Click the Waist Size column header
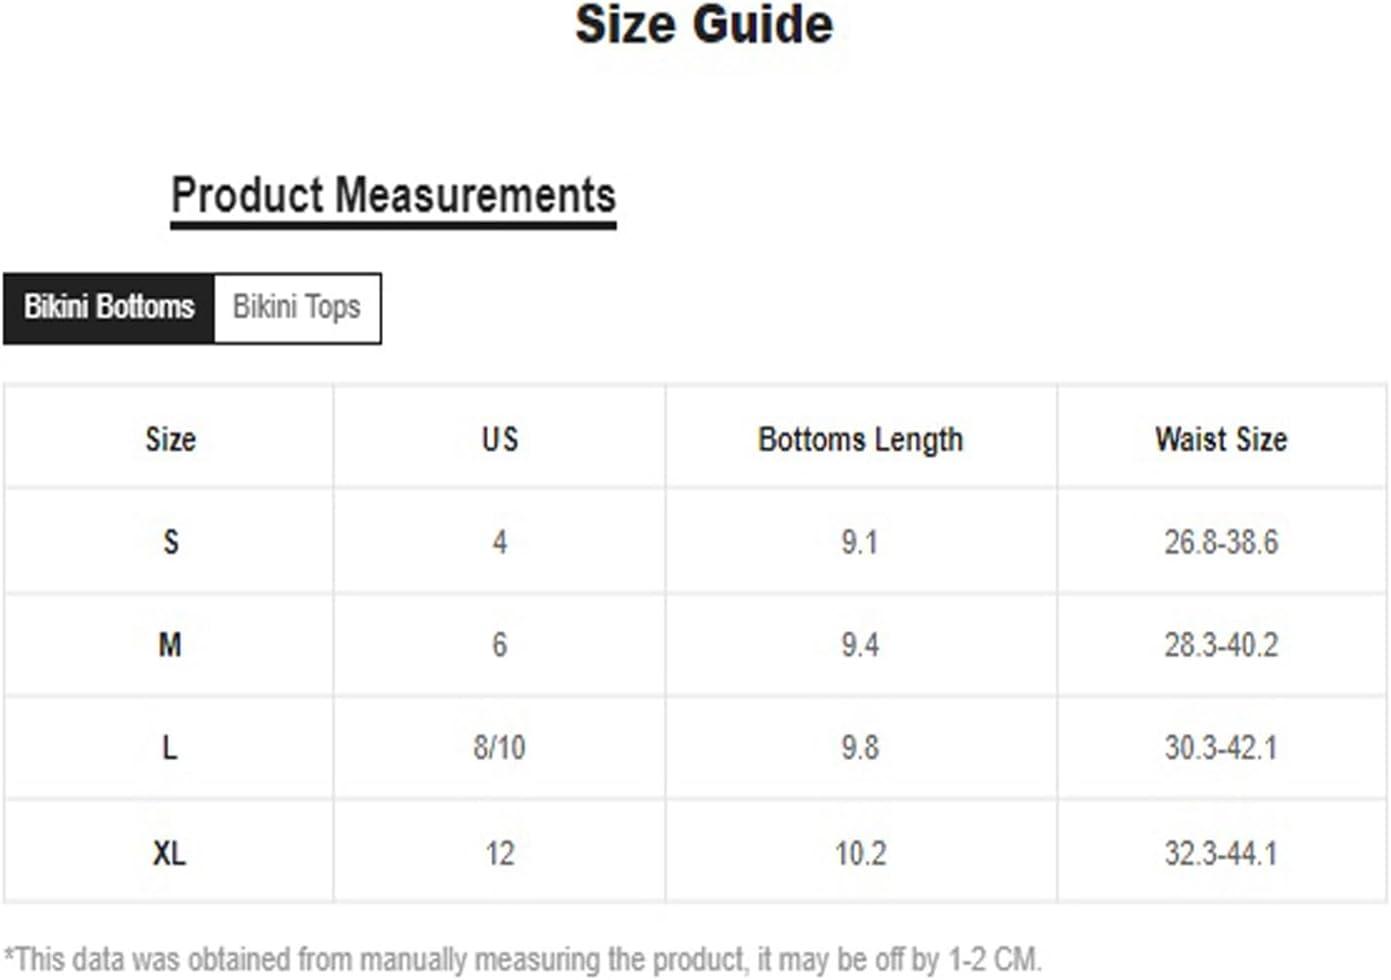Image resolution: width=1391 pixels, height=980 pixels. [1221, 439]
